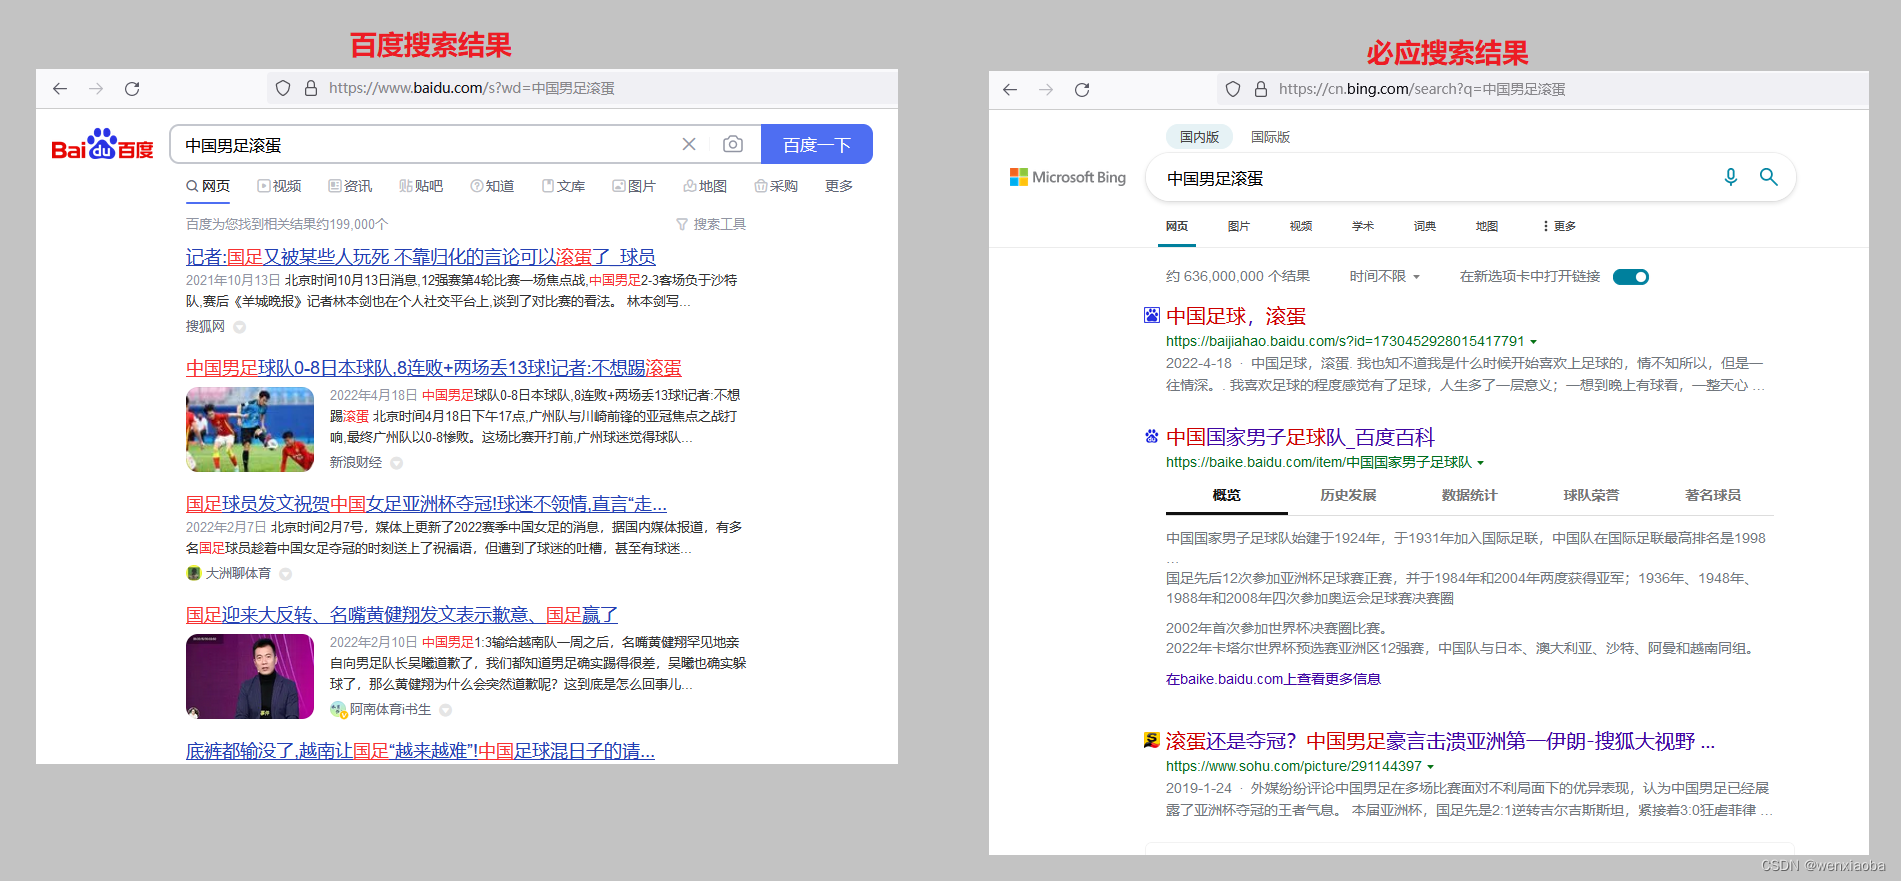Switch to the 视频 tab on Bing

coord(1301,226)
